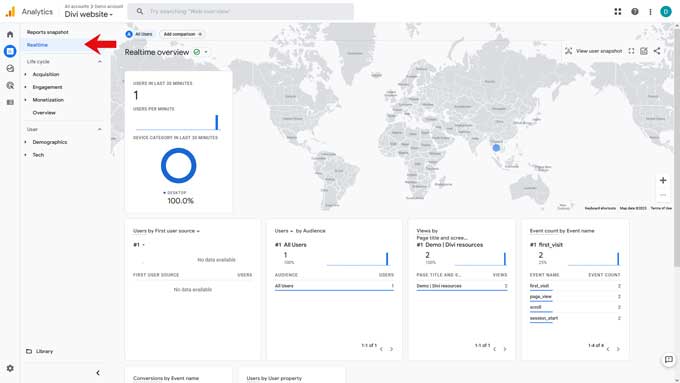Screen dimensions: 680x383
Task: Open the Library link
Action: coord(40,351)
